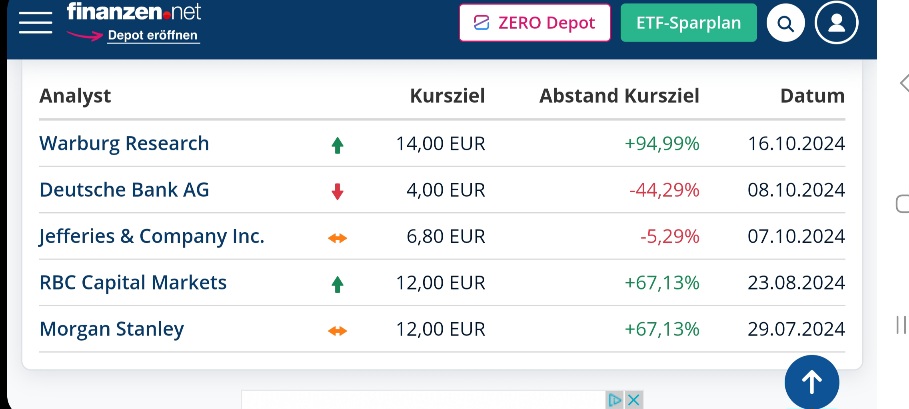The height and width of the screenshot is (409, 909).
Task: Open the Morgan Stanley analyst link
Action: [111, 329]
